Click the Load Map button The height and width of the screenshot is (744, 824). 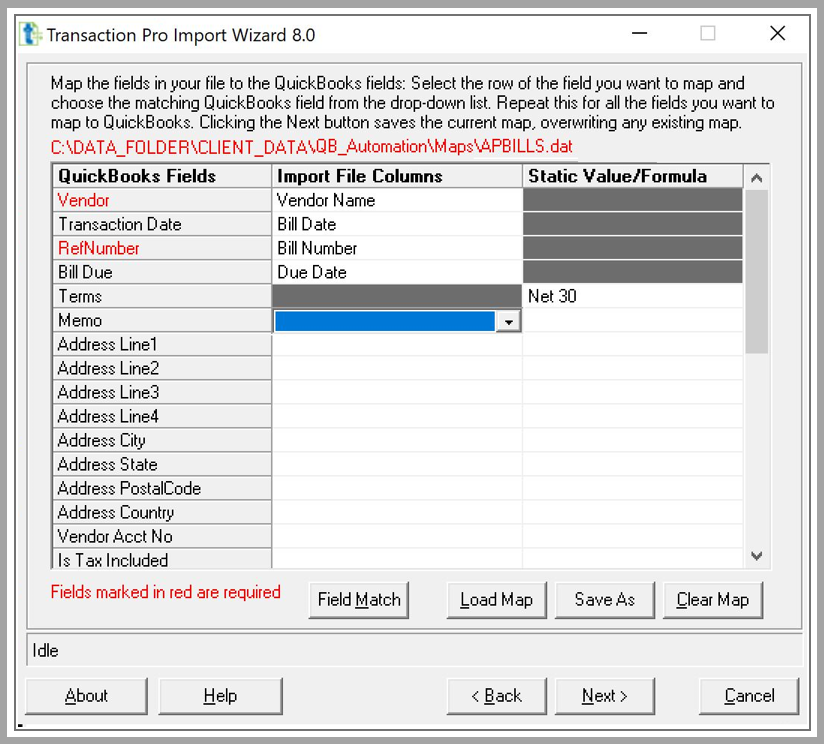[x=497, y=600]
